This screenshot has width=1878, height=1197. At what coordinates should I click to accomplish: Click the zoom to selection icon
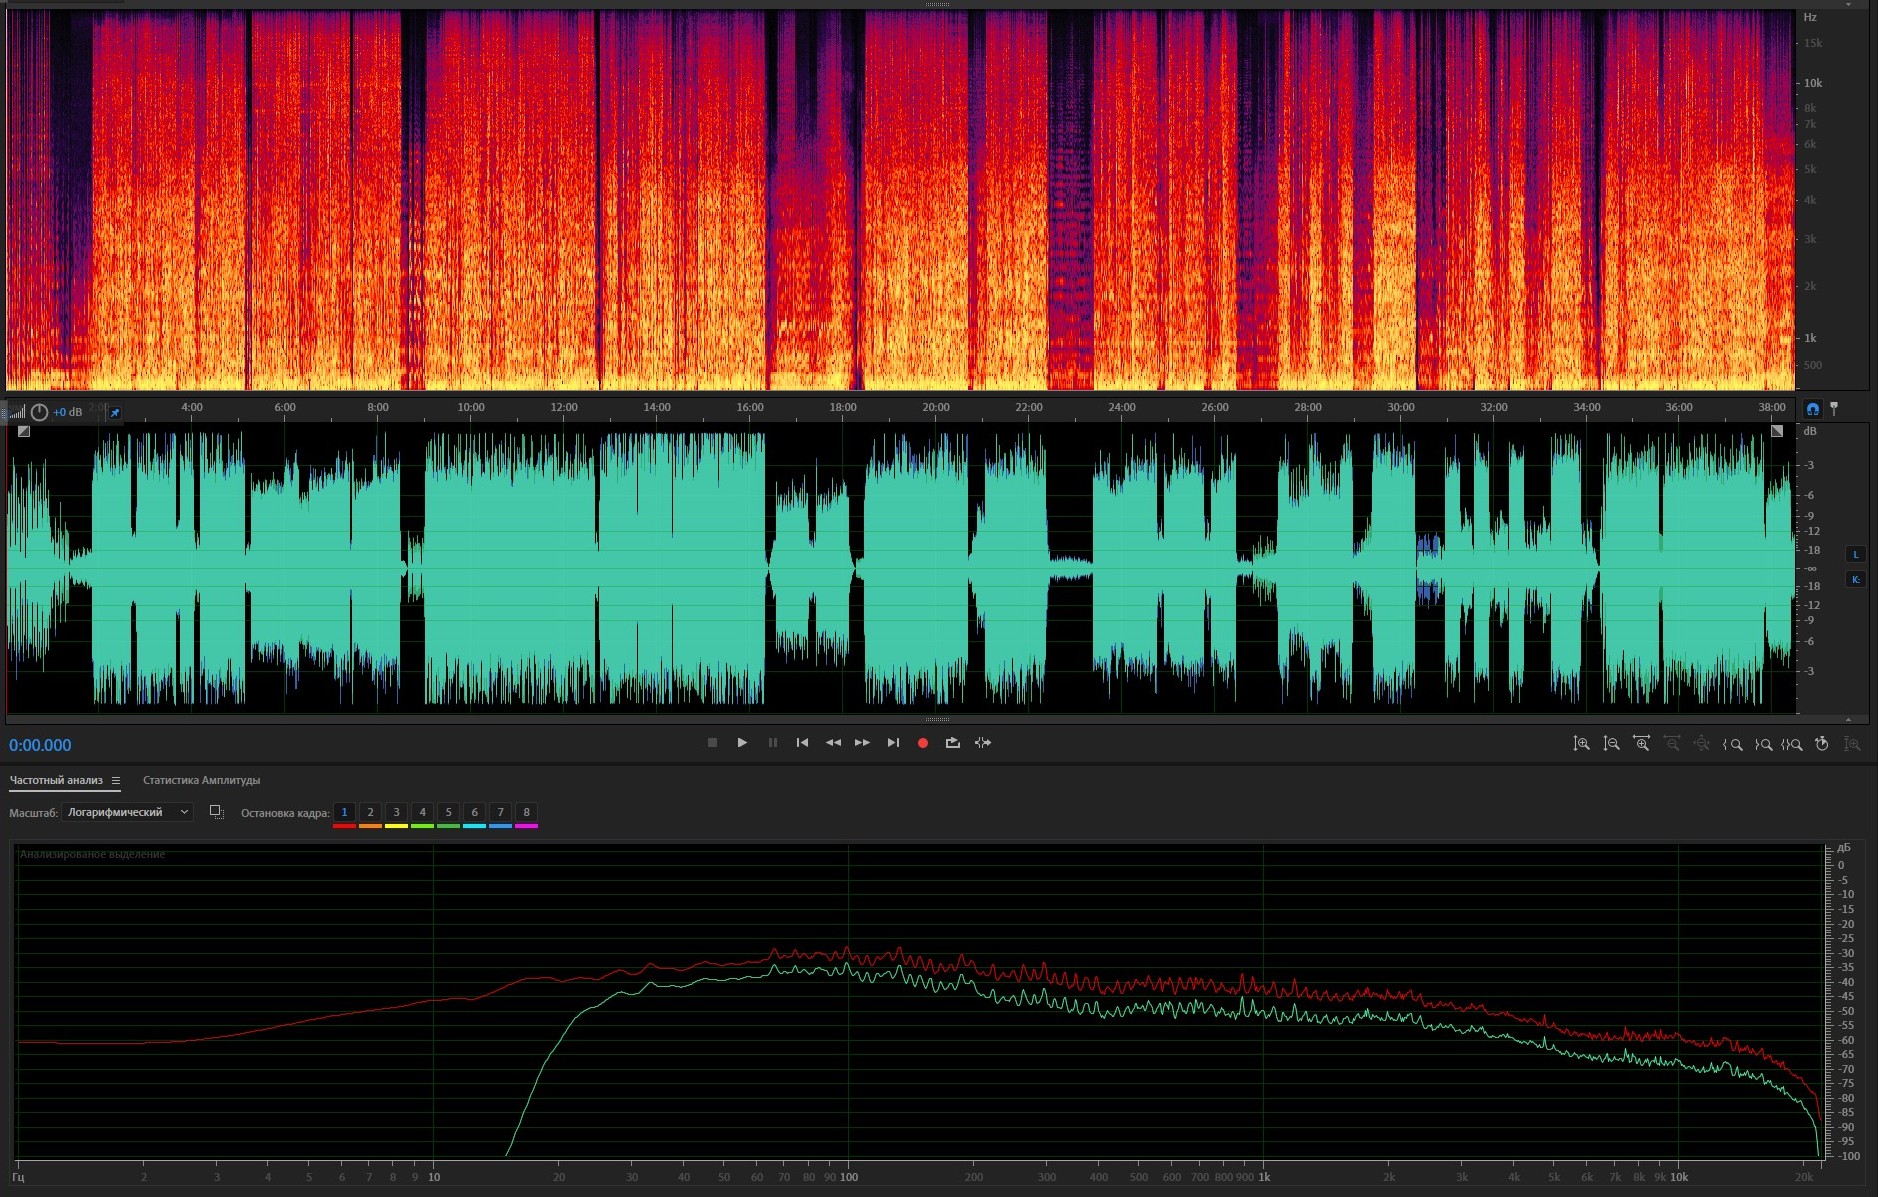(x=1792, y=744)
